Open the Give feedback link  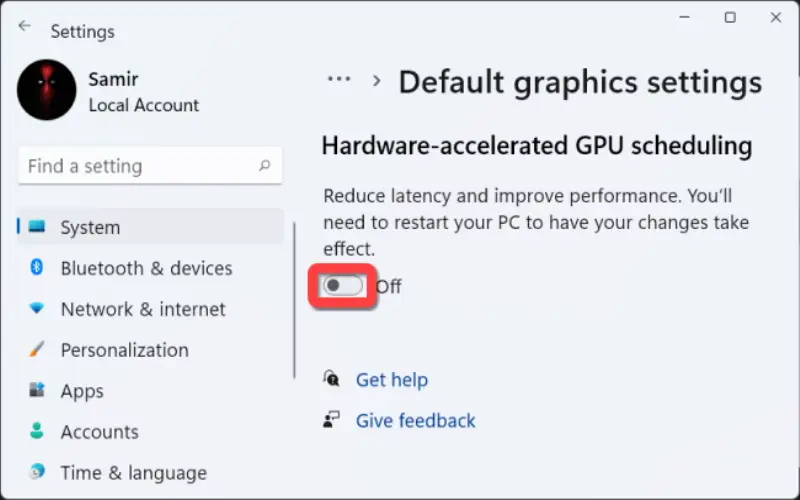(415, 420)
